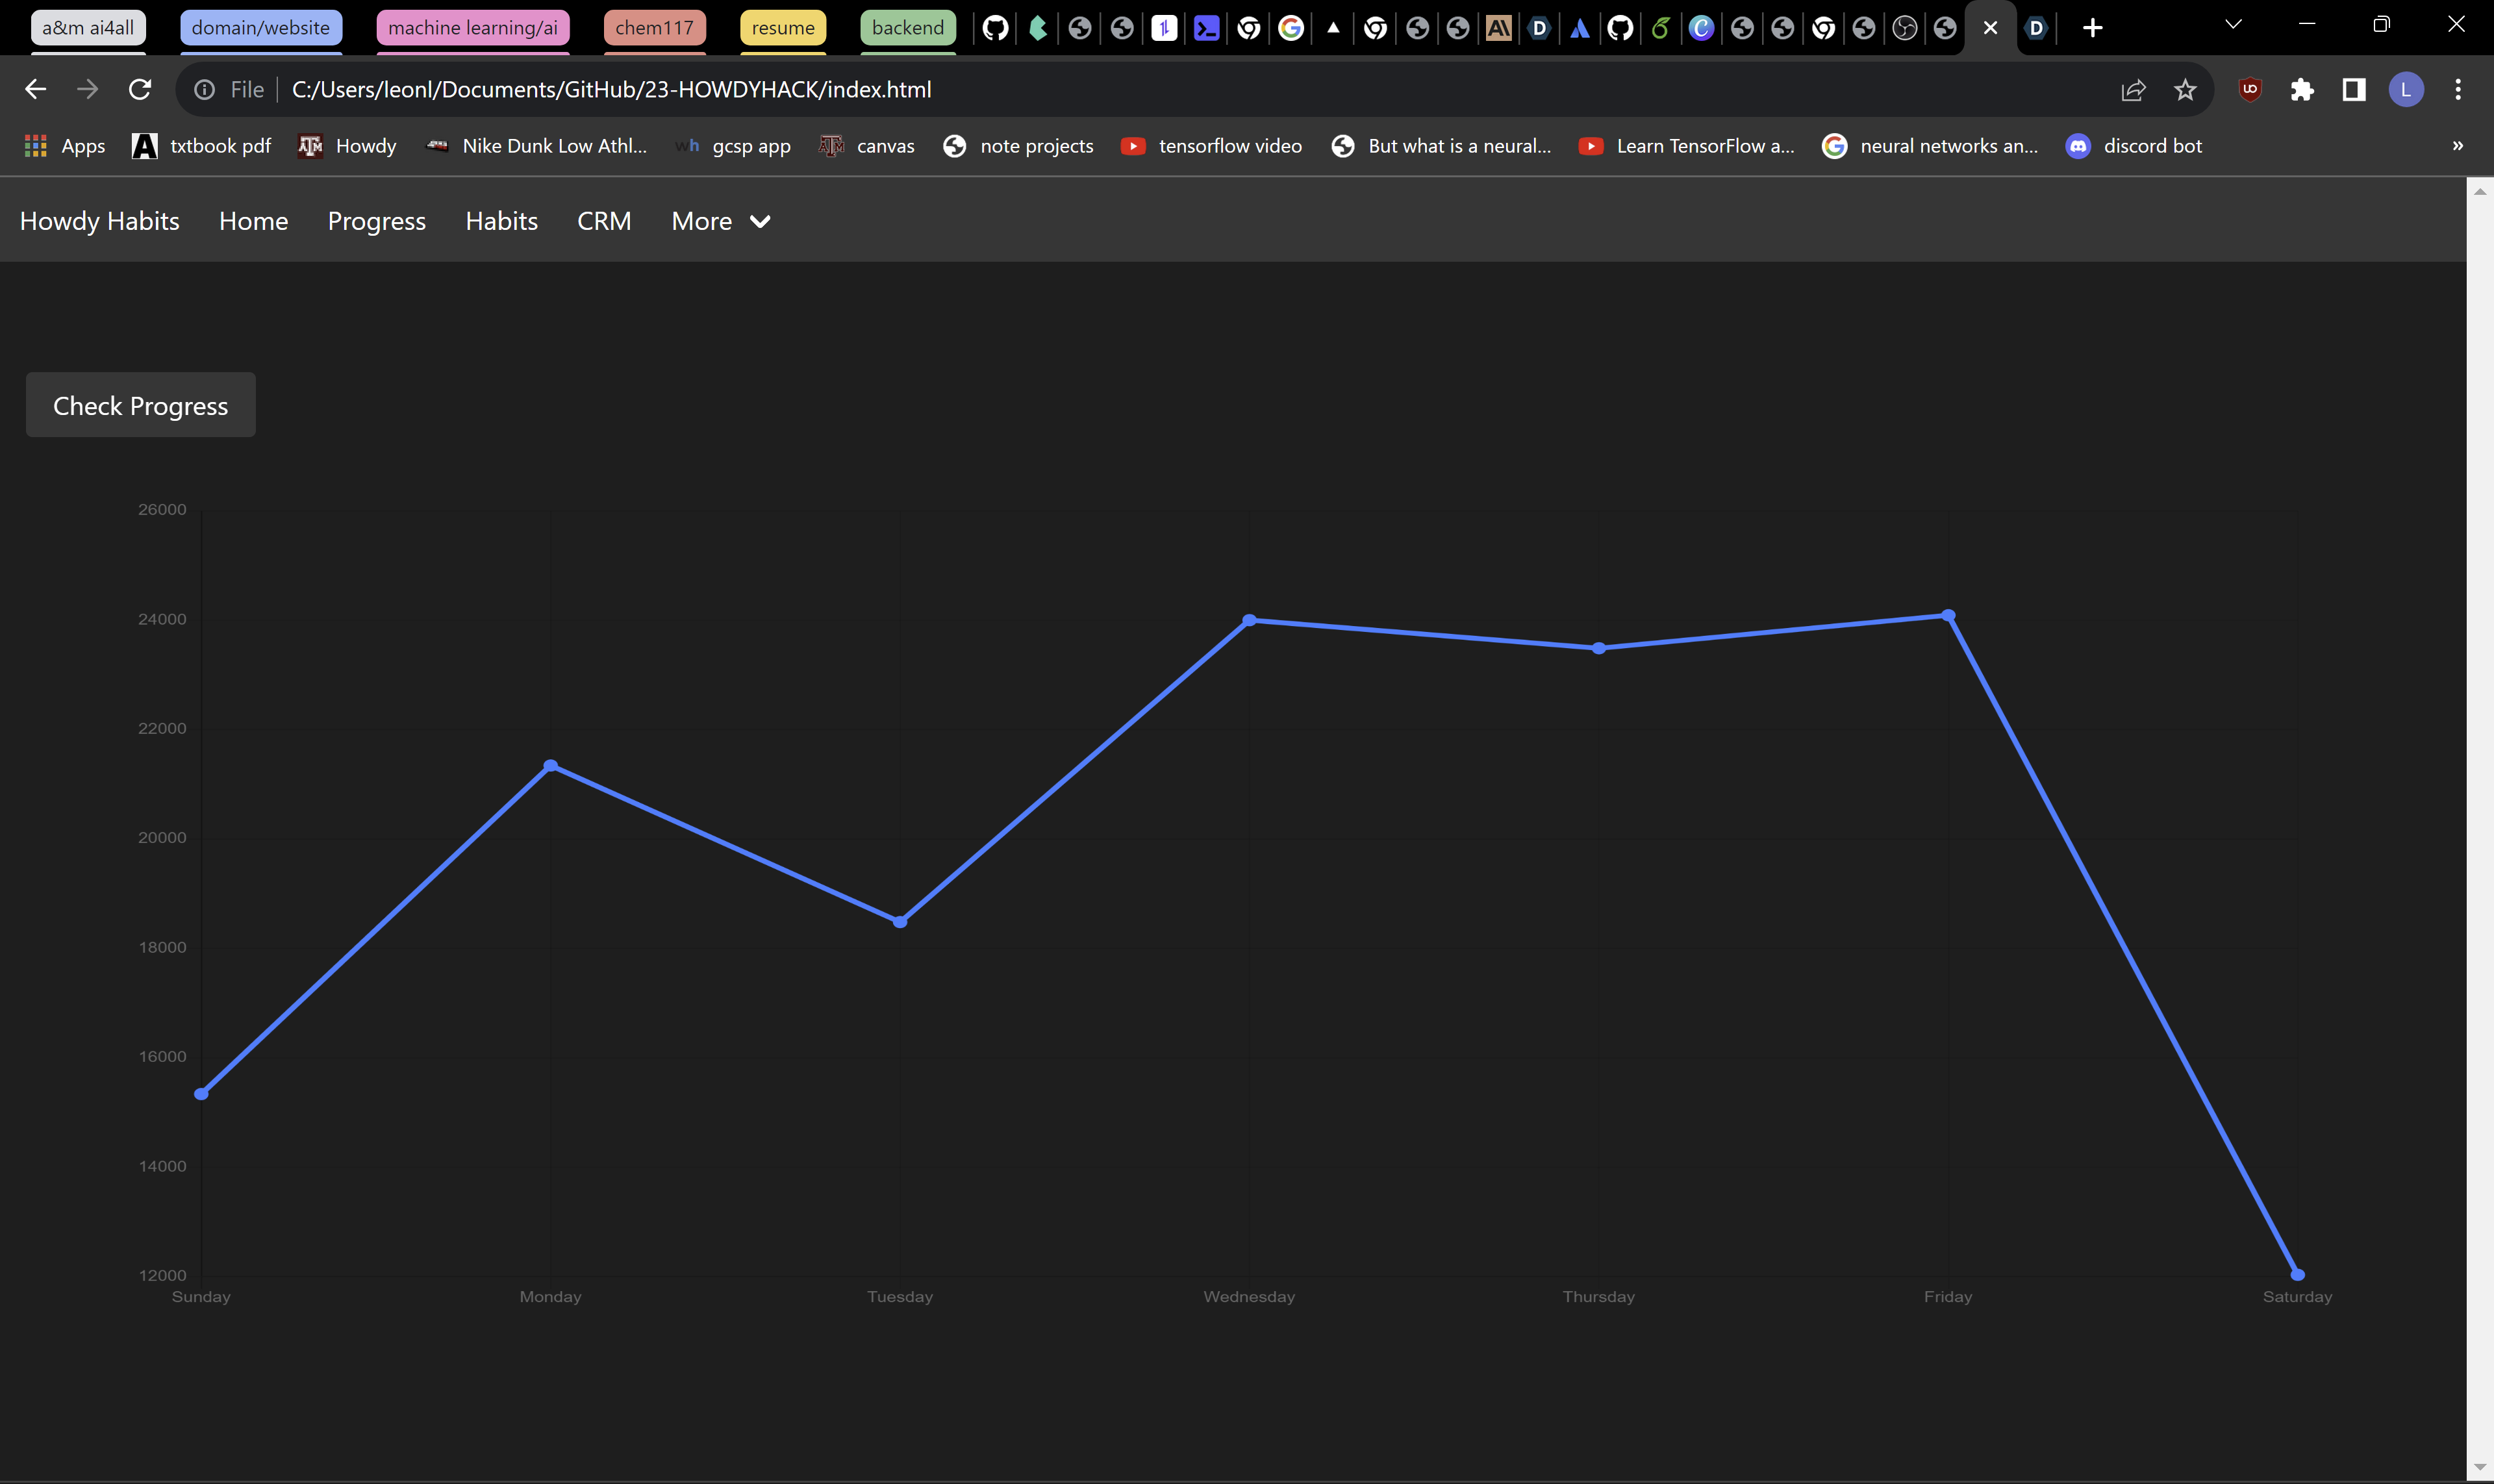The height and width of the screenshot is (1484, 2494).
Task: Click the Check Progress button
Action: (x=140, y=405)
